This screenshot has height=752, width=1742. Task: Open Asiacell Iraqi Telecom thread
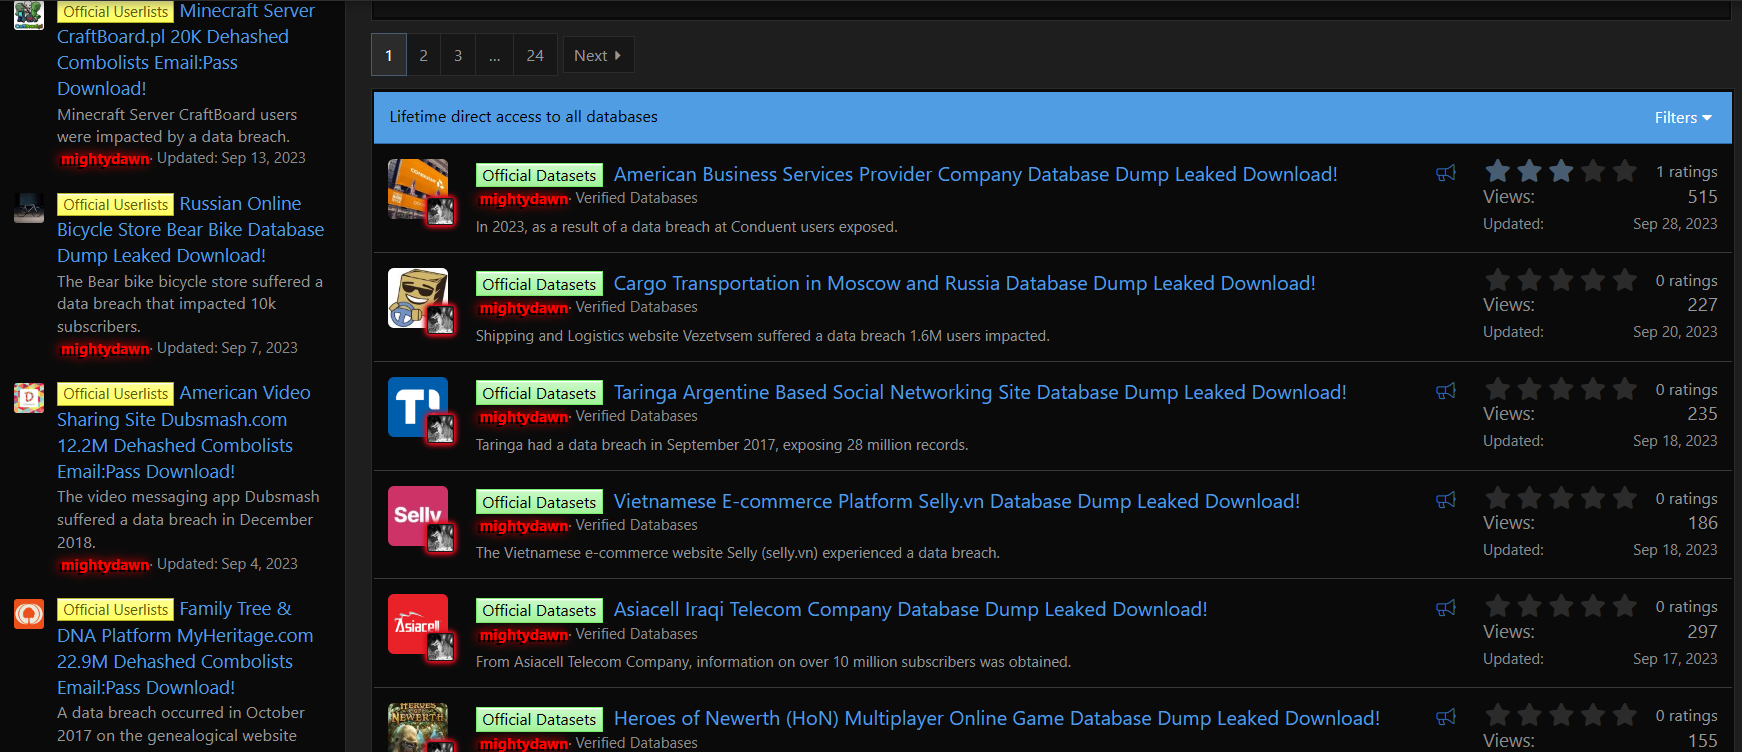click(x=910, y=609)
